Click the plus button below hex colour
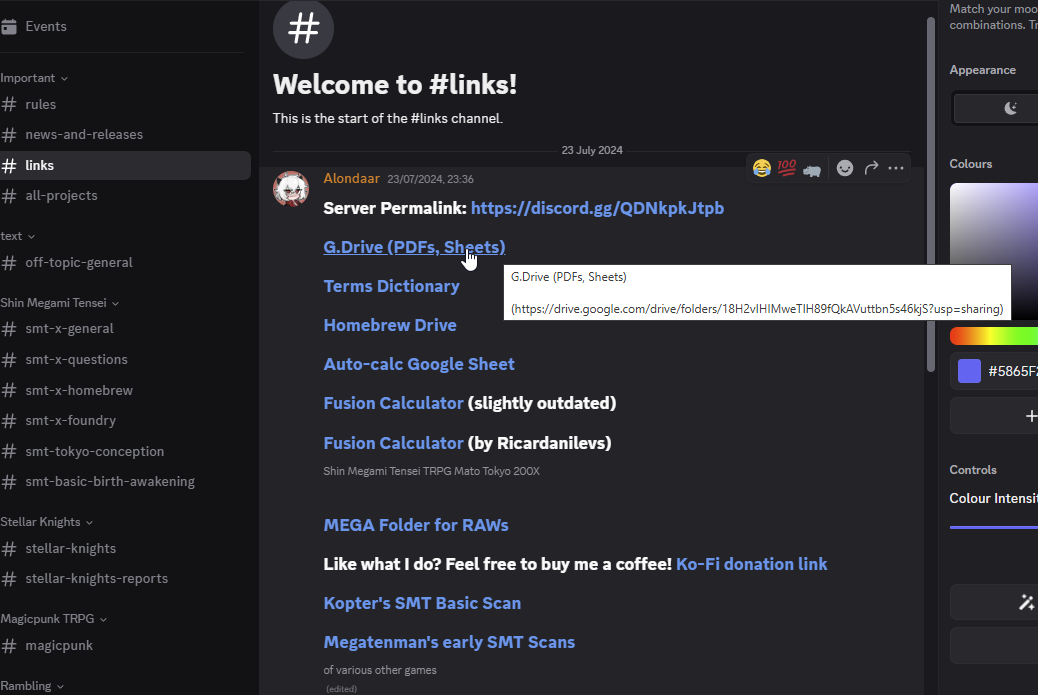This screenshot has width=1038, height=695. click(x=995, y=416)
